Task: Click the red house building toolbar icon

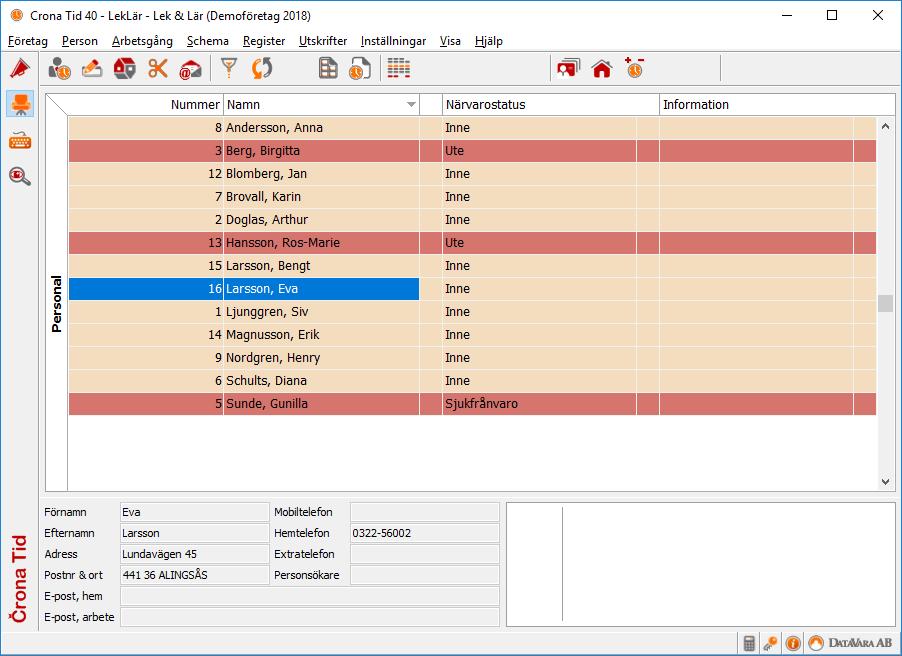Action: [x=125, y=68]
